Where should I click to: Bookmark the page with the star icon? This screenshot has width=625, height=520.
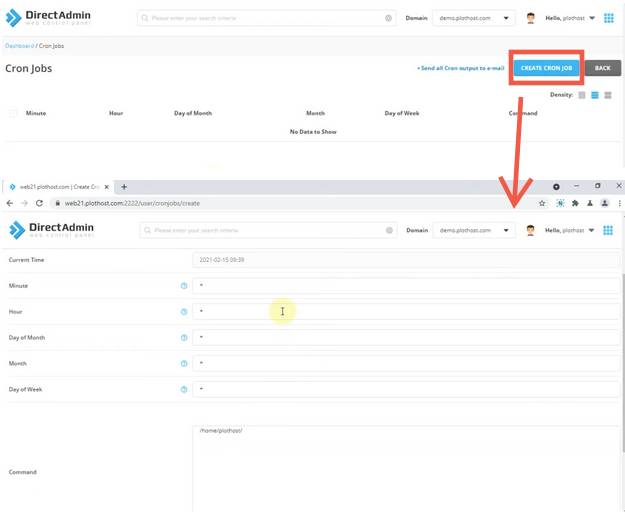tap(542, 203)
